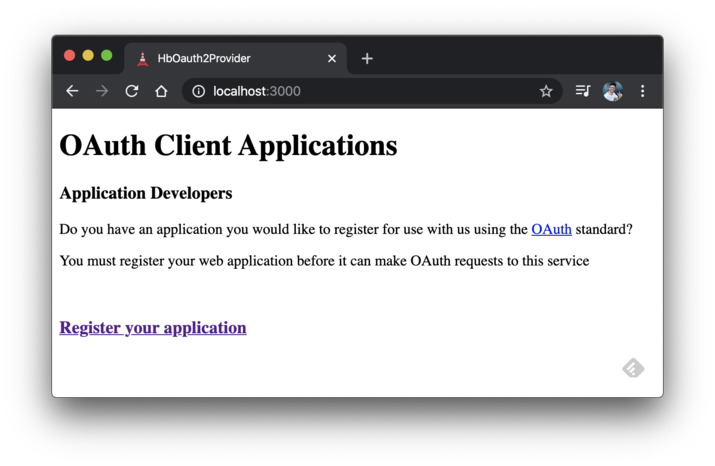Click the Feedly icon at the page corner
Image resolution: width=715 pixels, height=466 pixels.
coord(633,369)
